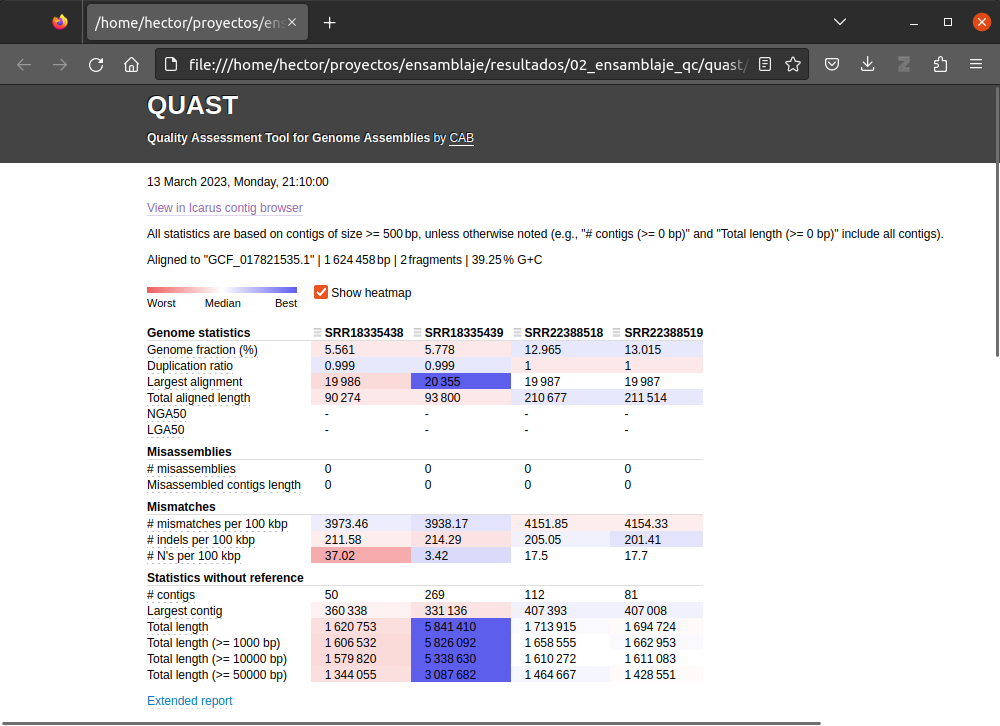Go back to the previous page

24,64
